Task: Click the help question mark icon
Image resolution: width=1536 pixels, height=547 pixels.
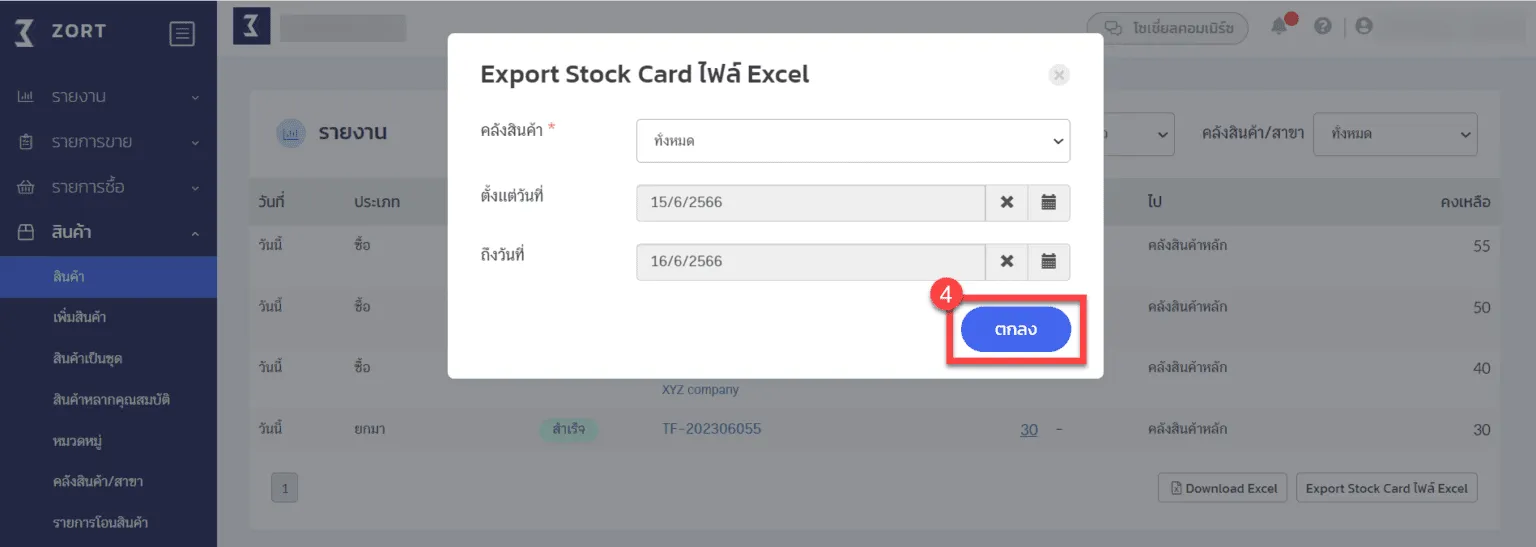Action: (1322, 27)
